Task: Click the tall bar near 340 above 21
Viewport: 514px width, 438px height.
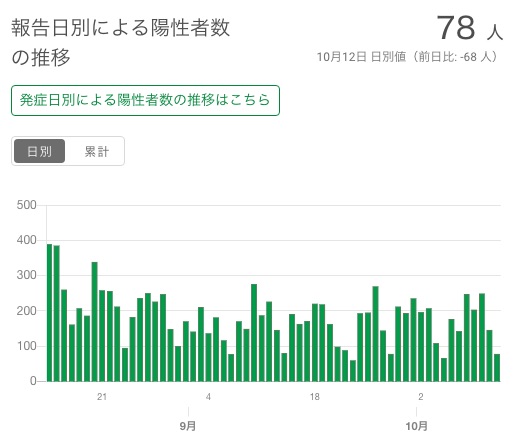Action: coord(95,322)
